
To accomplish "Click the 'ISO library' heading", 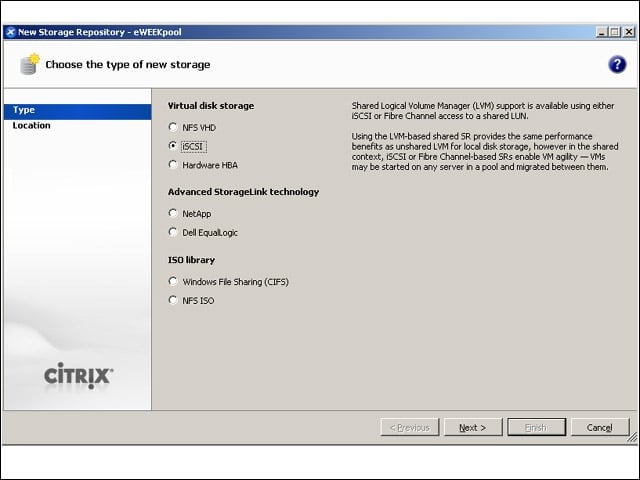I will point(191,260).
